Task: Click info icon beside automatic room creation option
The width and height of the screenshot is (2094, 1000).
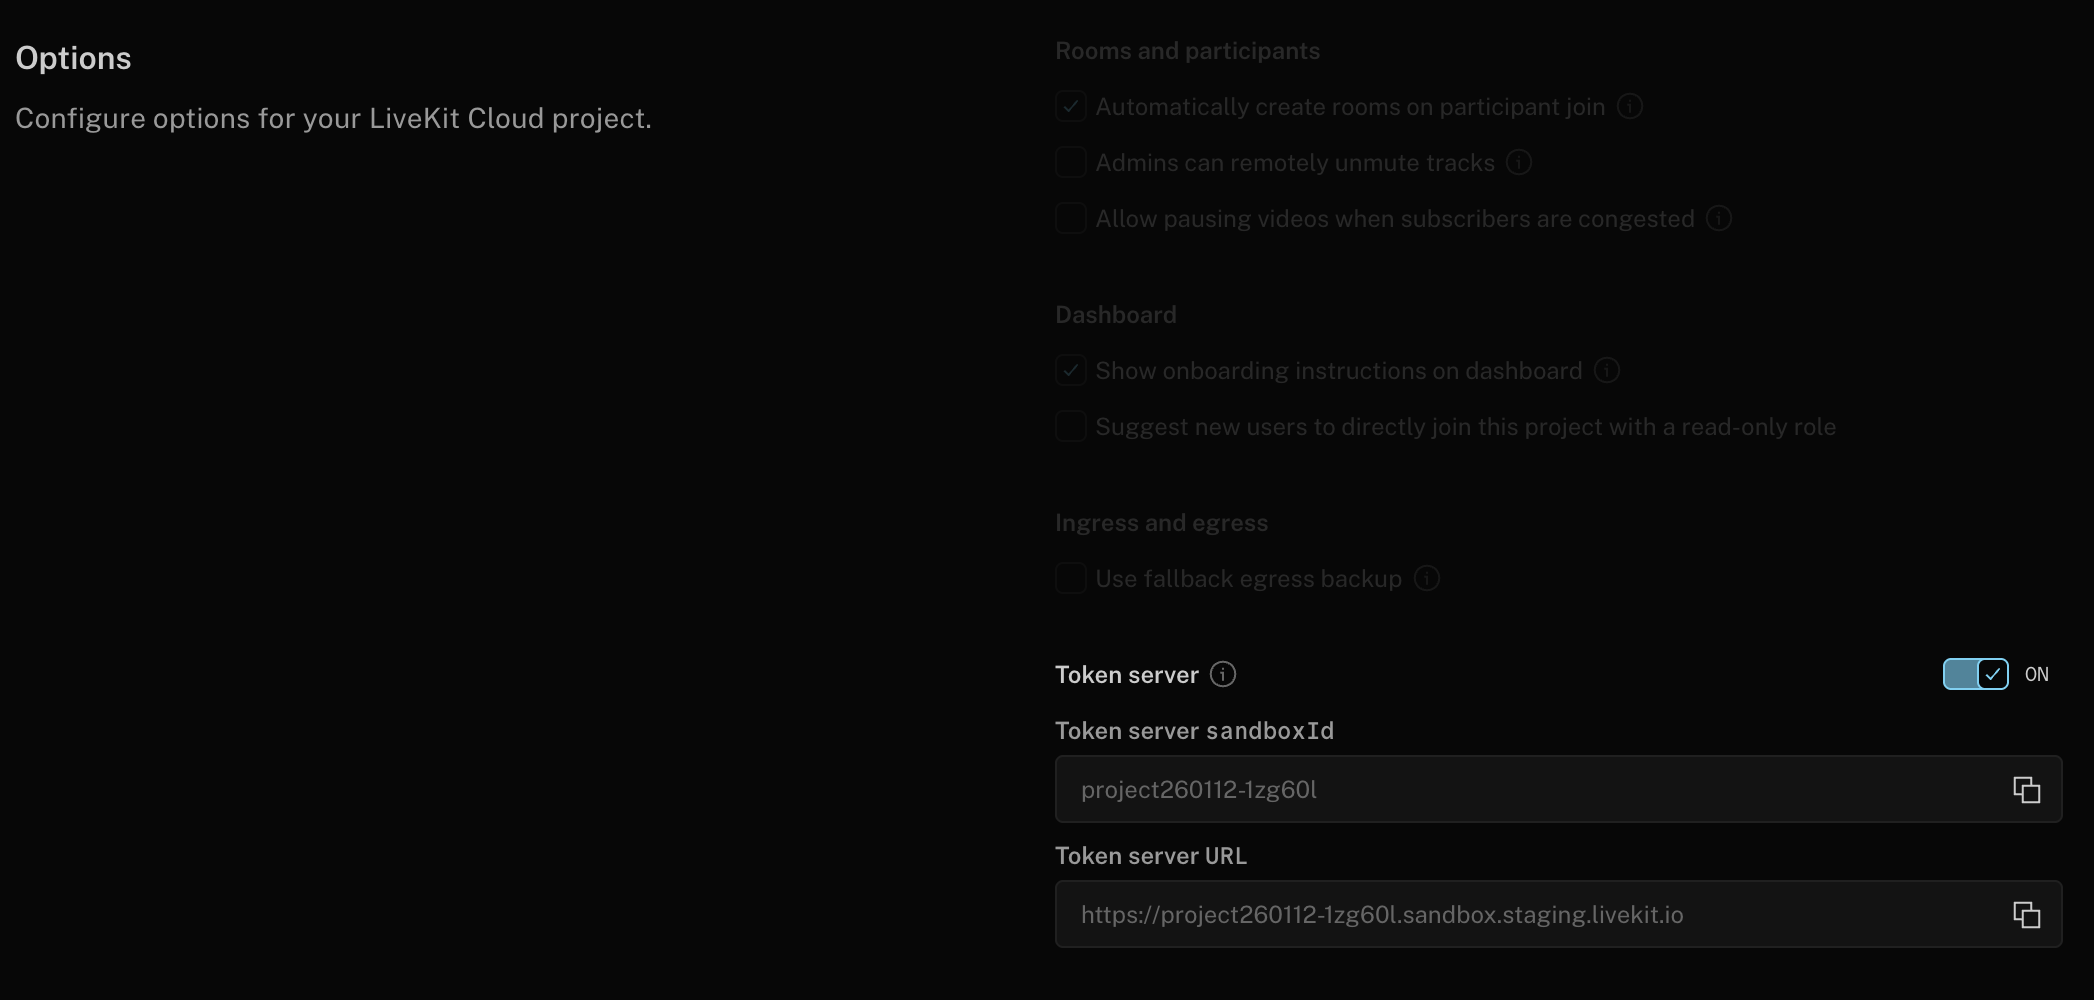Action: click(1630, 106)
